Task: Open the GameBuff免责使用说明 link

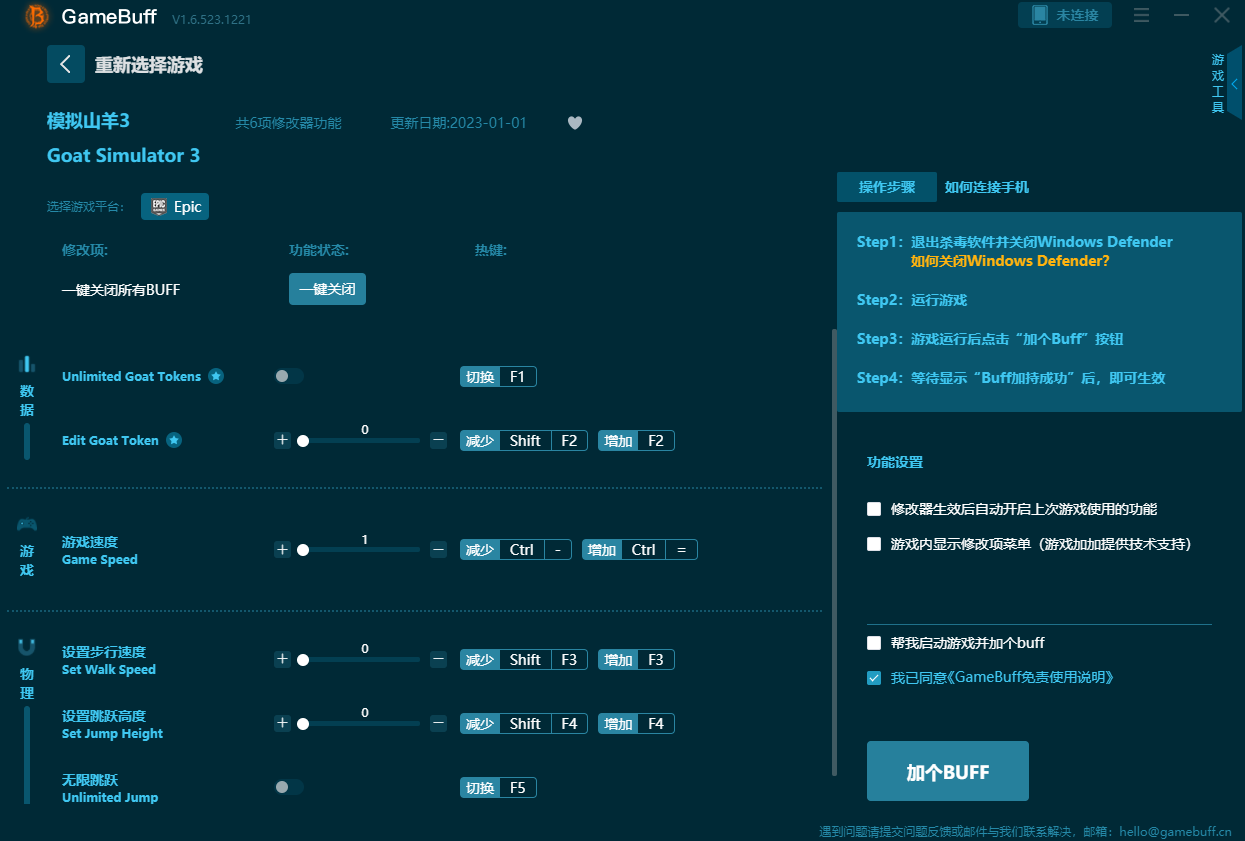Action: [1031, 678]
